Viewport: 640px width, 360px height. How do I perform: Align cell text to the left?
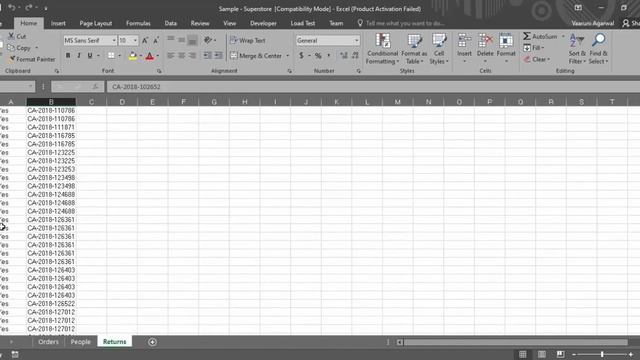171,56
